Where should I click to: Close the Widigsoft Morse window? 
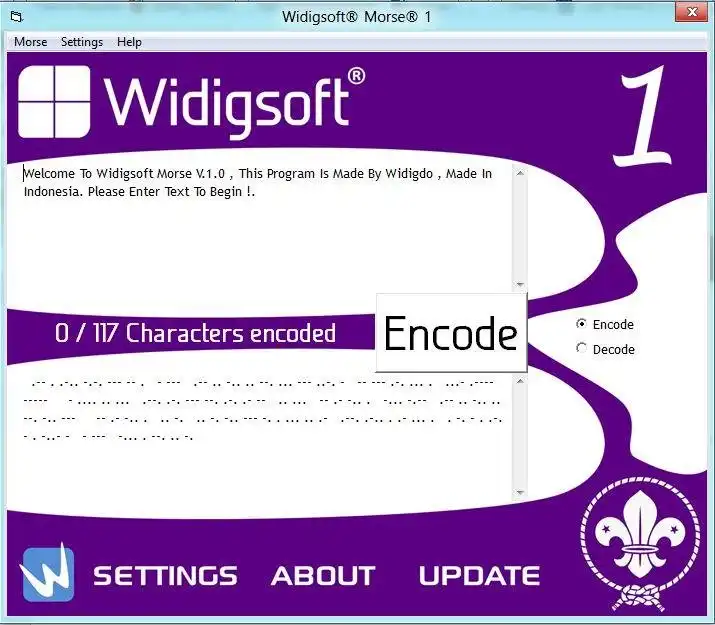[692, 12]
